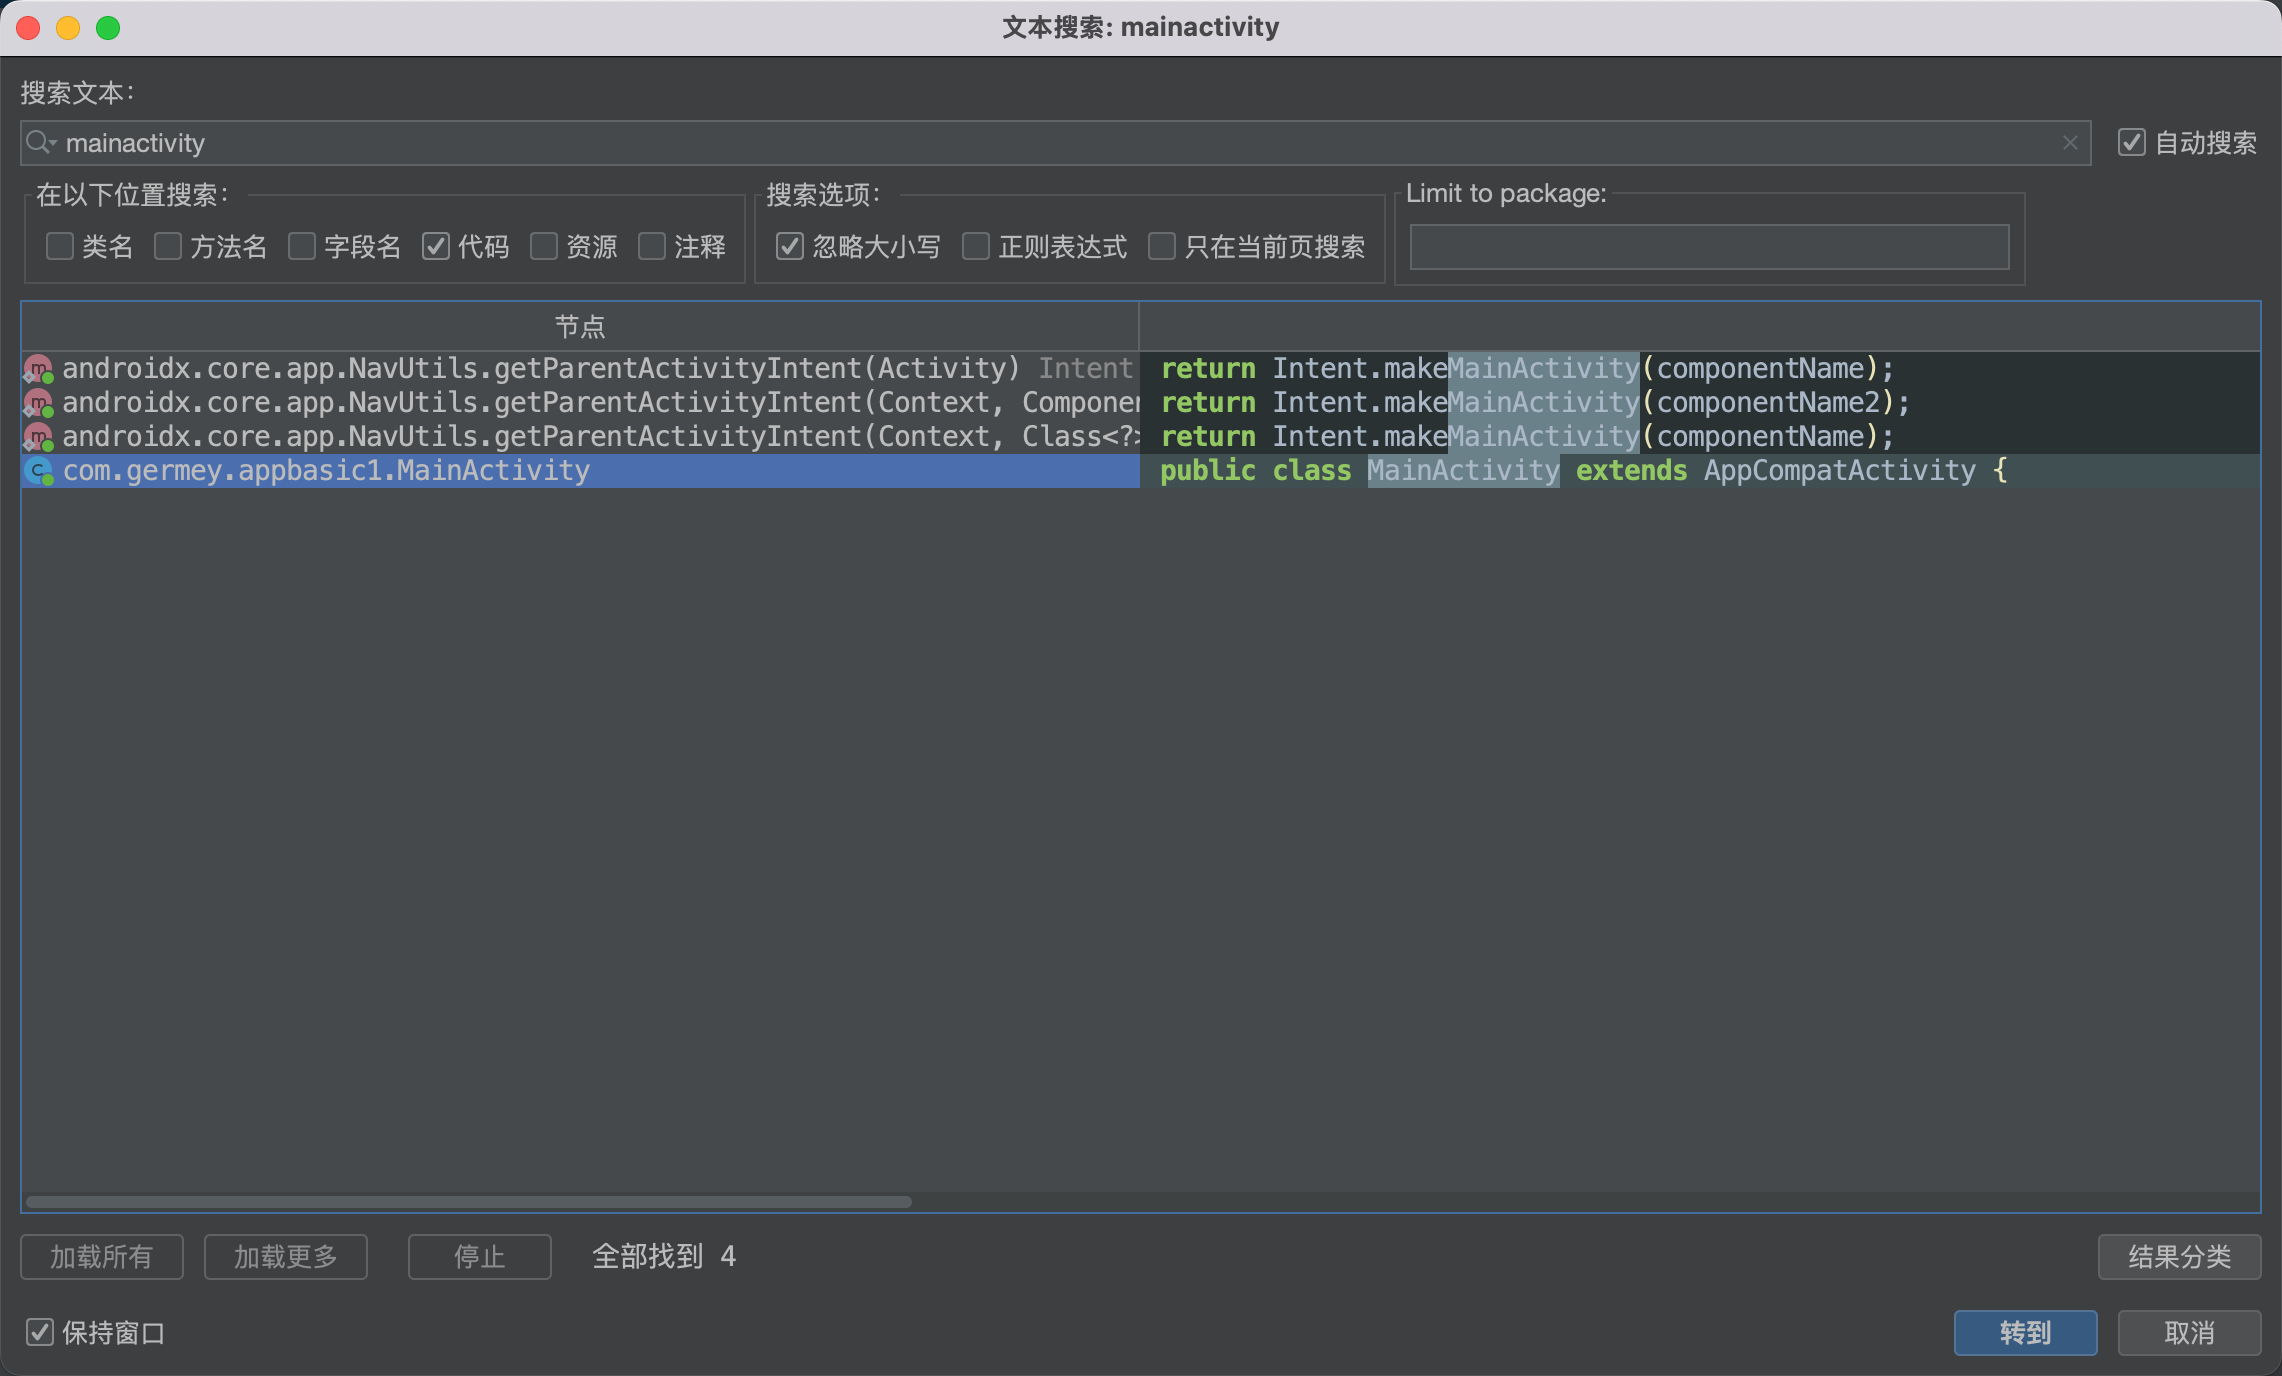Image resolution: width=2282 pixels, height=1376 pixels.
Task: Enable the 方法名 checkbox
Action: click(x=168, y=246)
